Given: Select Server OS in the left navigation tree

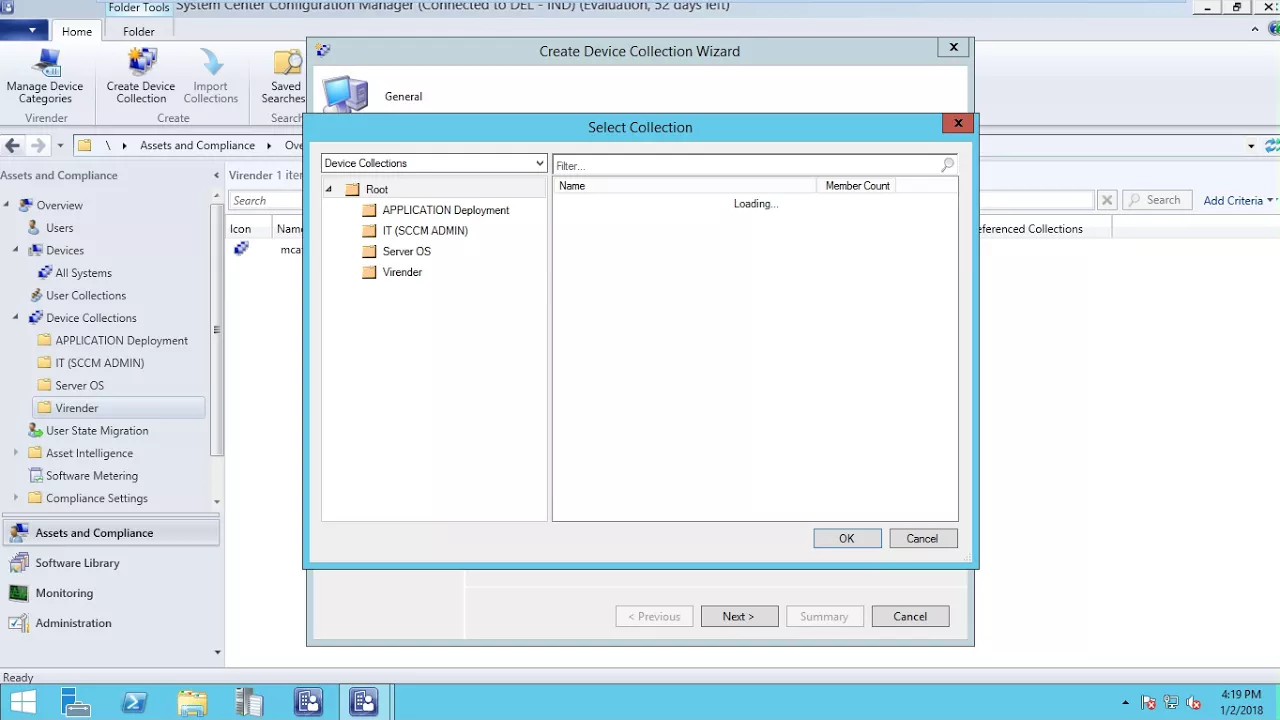Looking at the screenshot, I should point(79,385).
